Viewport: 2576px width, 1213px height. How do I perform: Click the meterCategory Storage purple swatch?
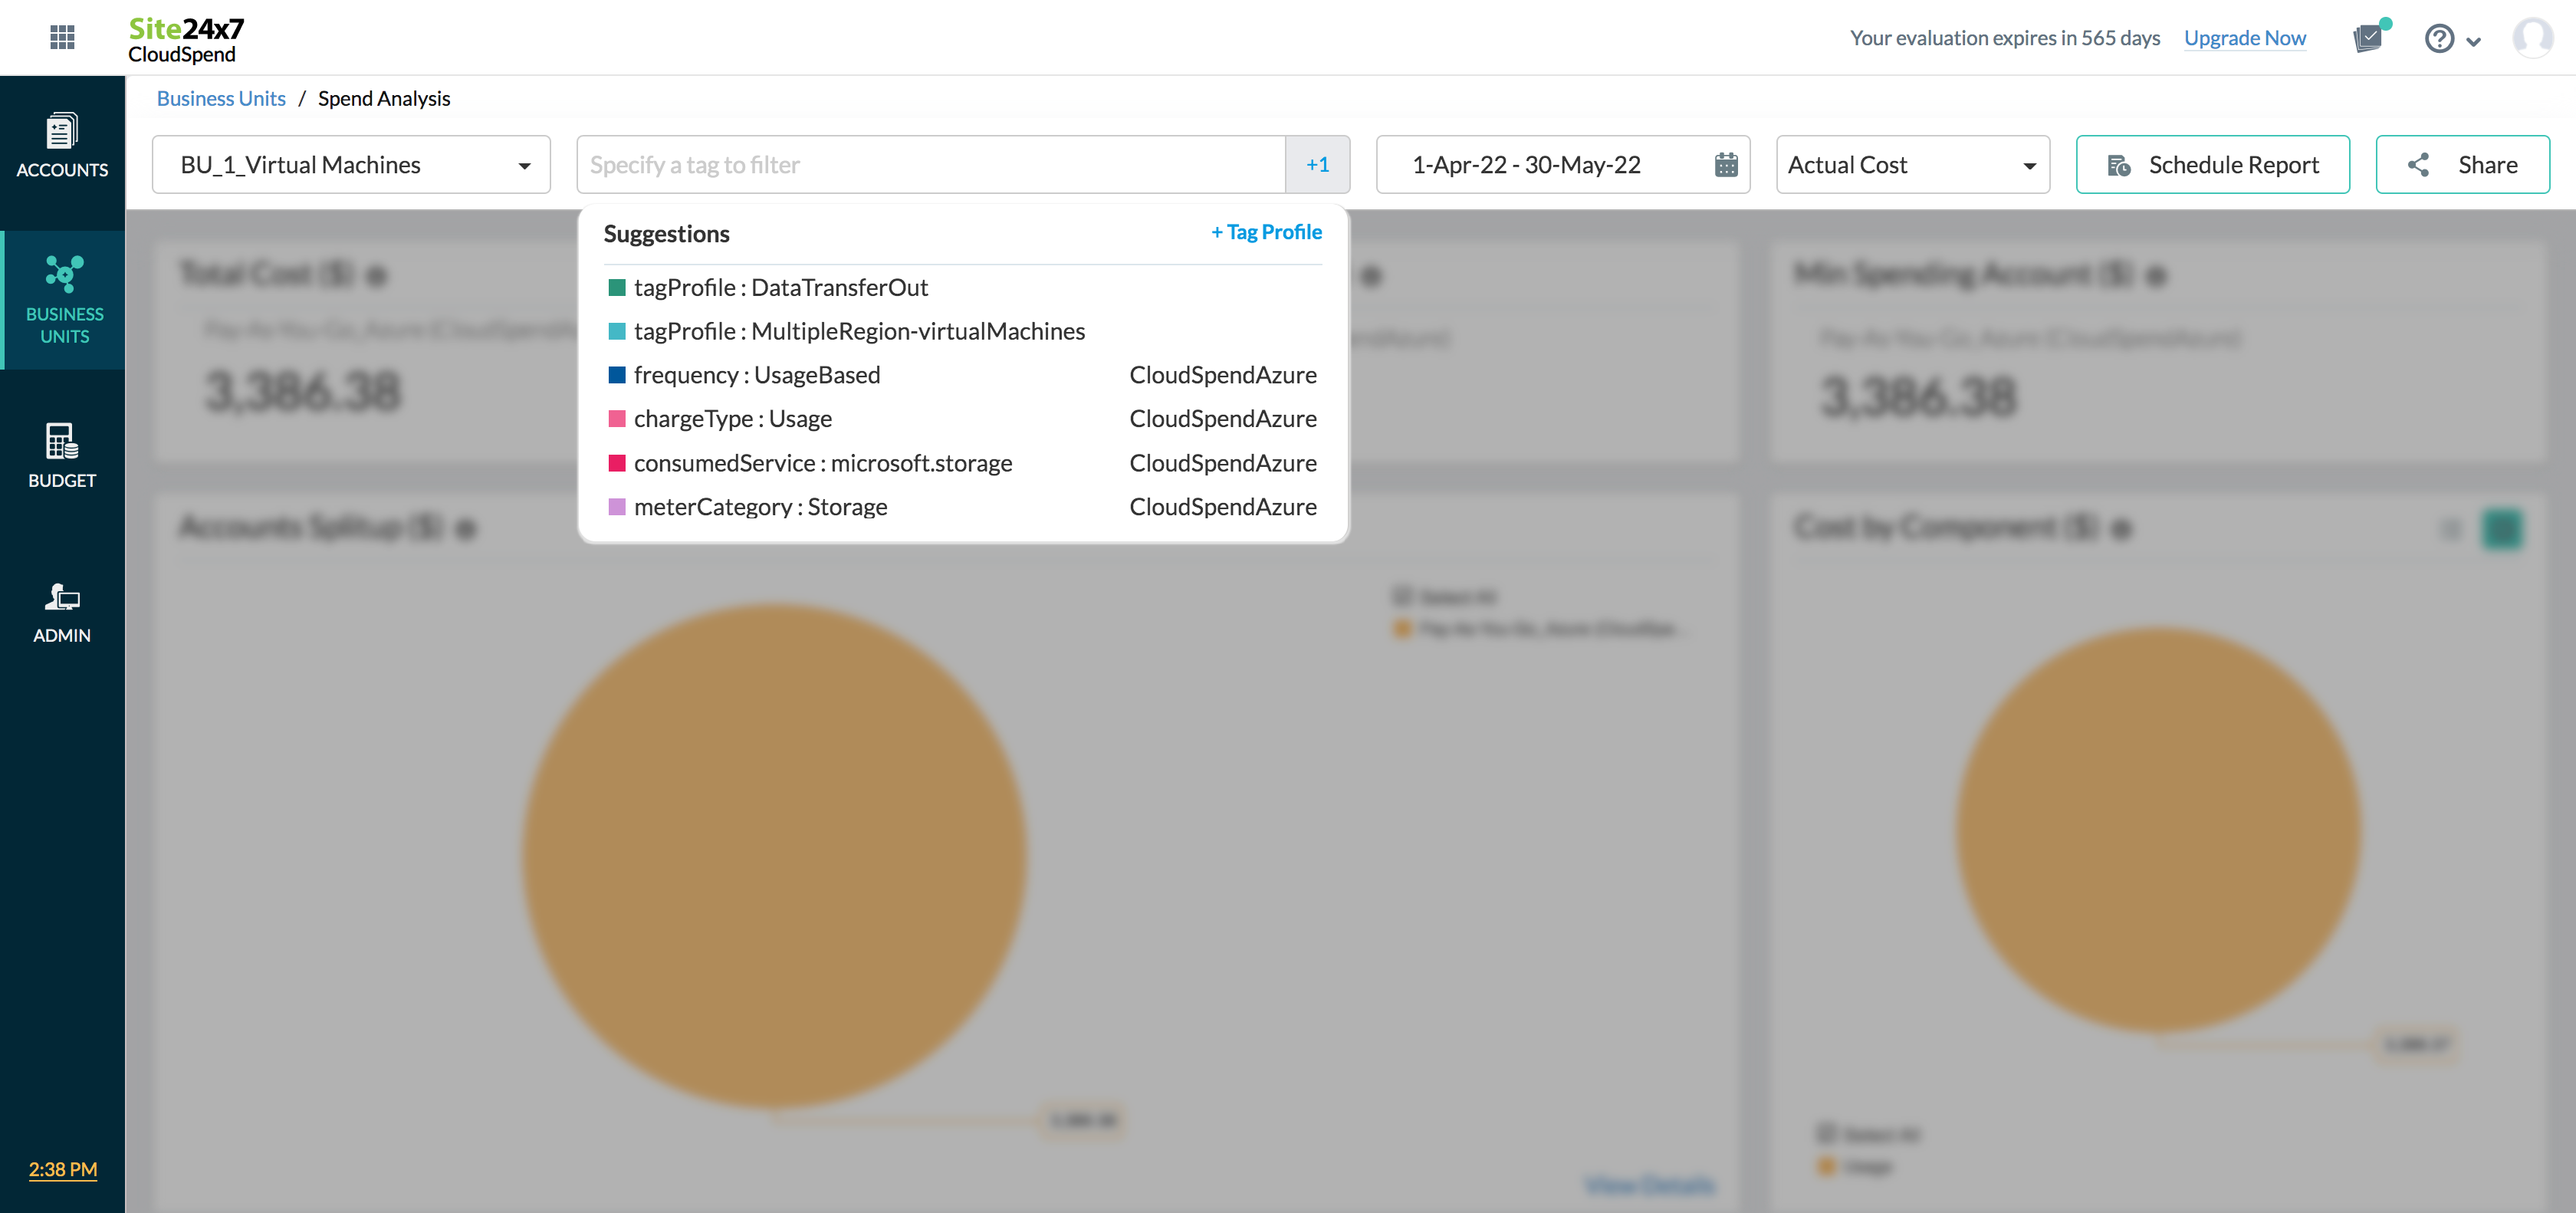[617, 507]
